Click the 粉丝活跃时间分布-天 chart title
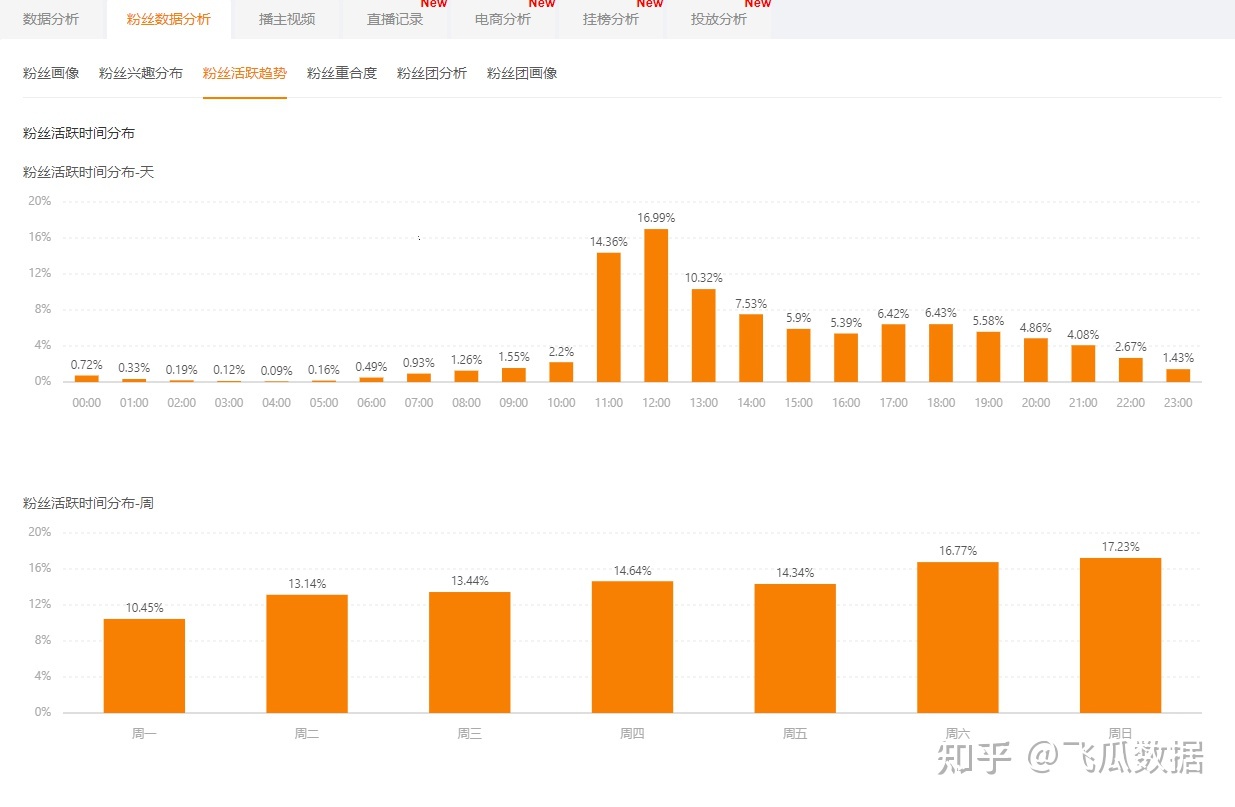 pyautogui.click(x=89, y=172)
